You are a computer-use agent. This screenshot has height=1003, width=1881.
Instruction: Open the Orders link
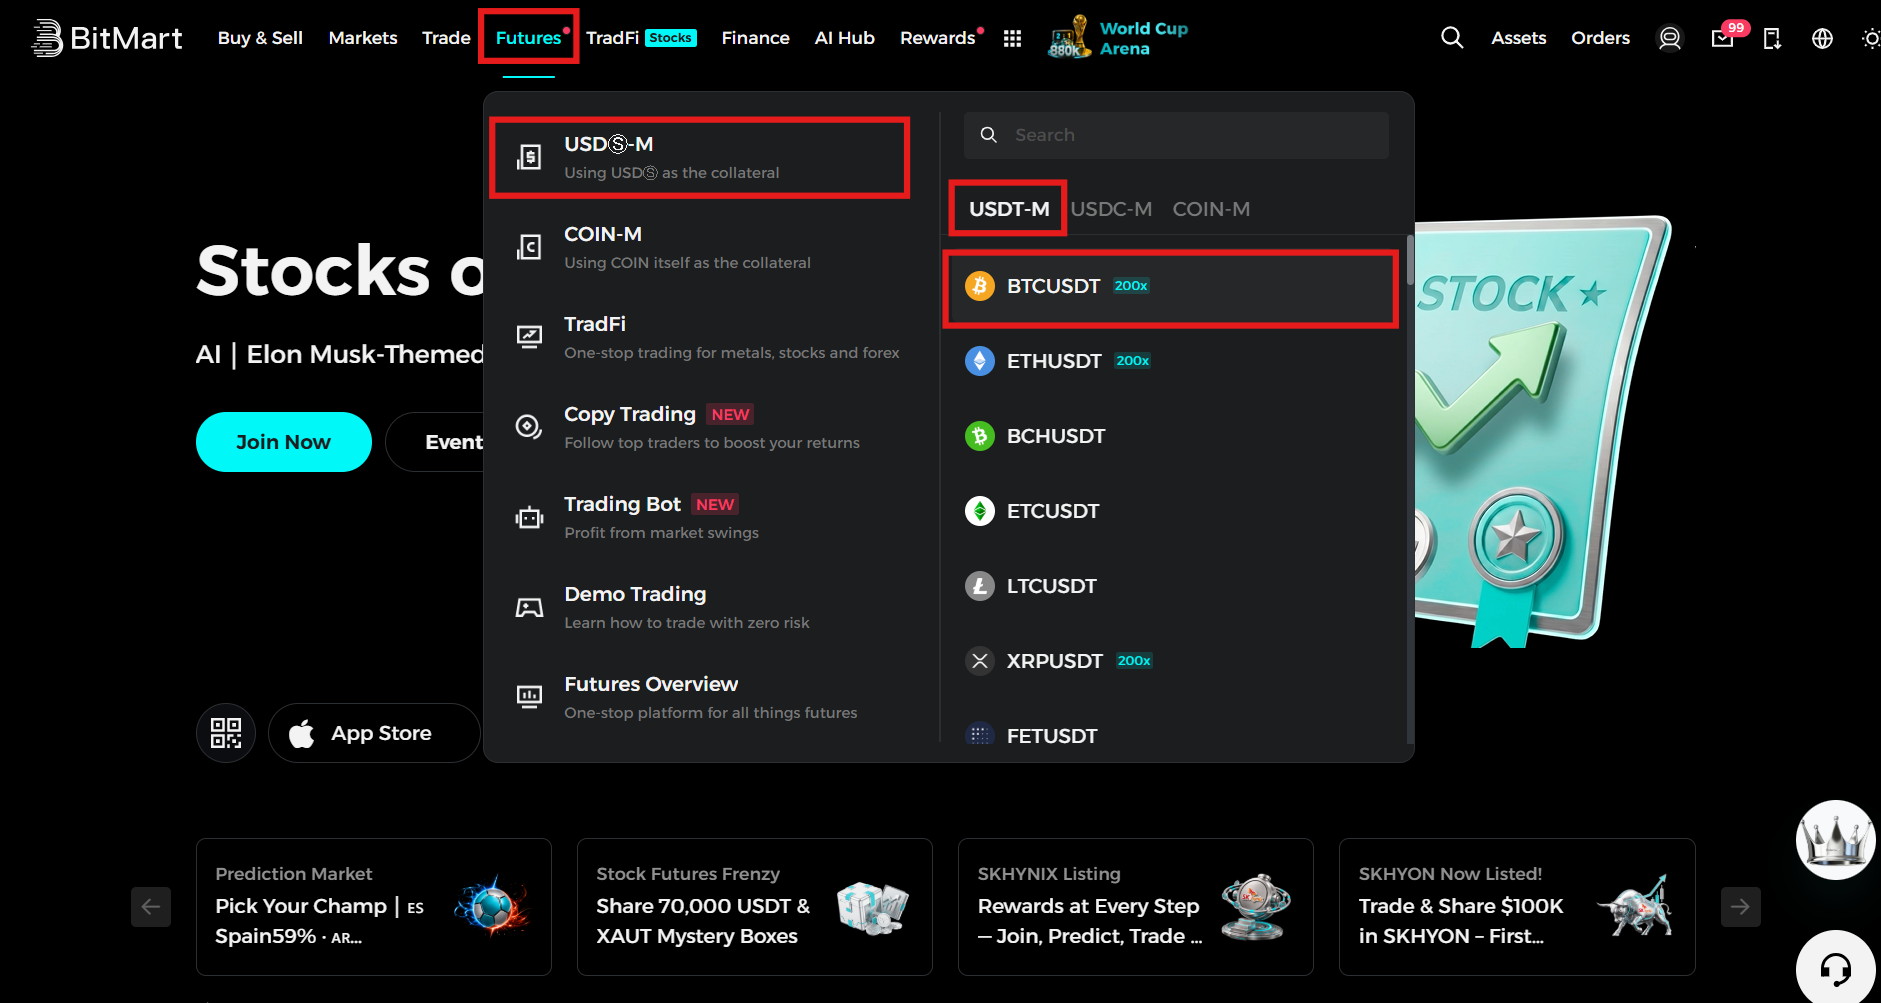point(1601,38)
